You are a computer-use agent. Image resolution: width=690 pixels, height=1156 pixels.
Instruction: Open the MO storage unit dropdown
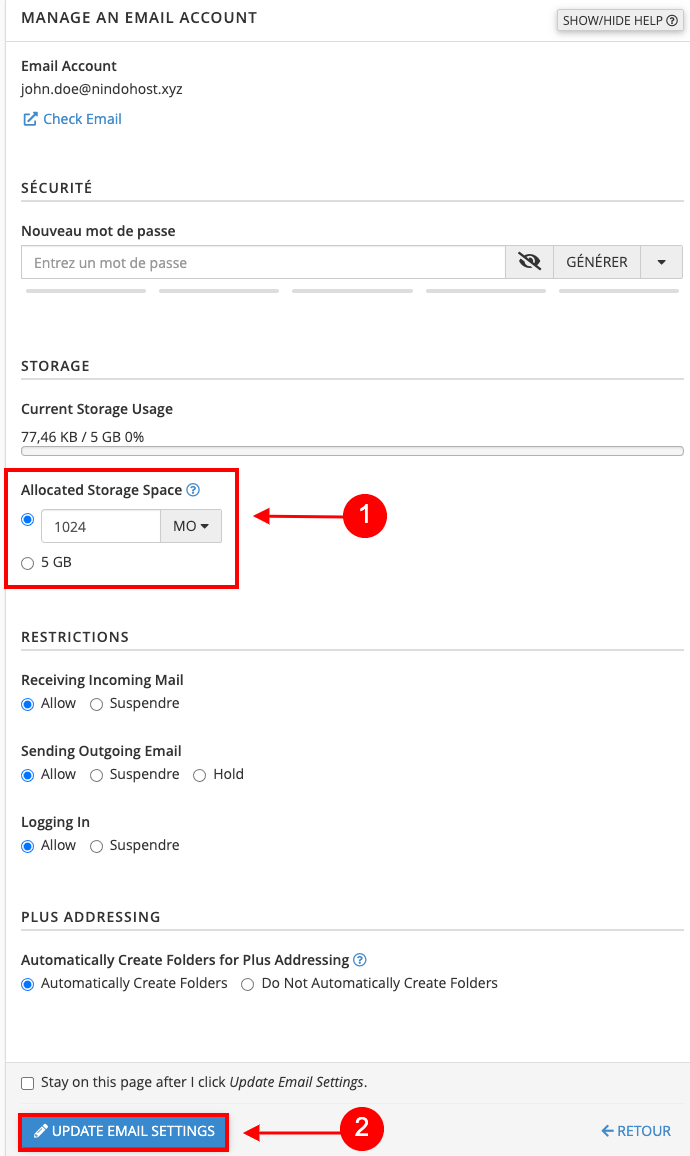tap(191, 526)
